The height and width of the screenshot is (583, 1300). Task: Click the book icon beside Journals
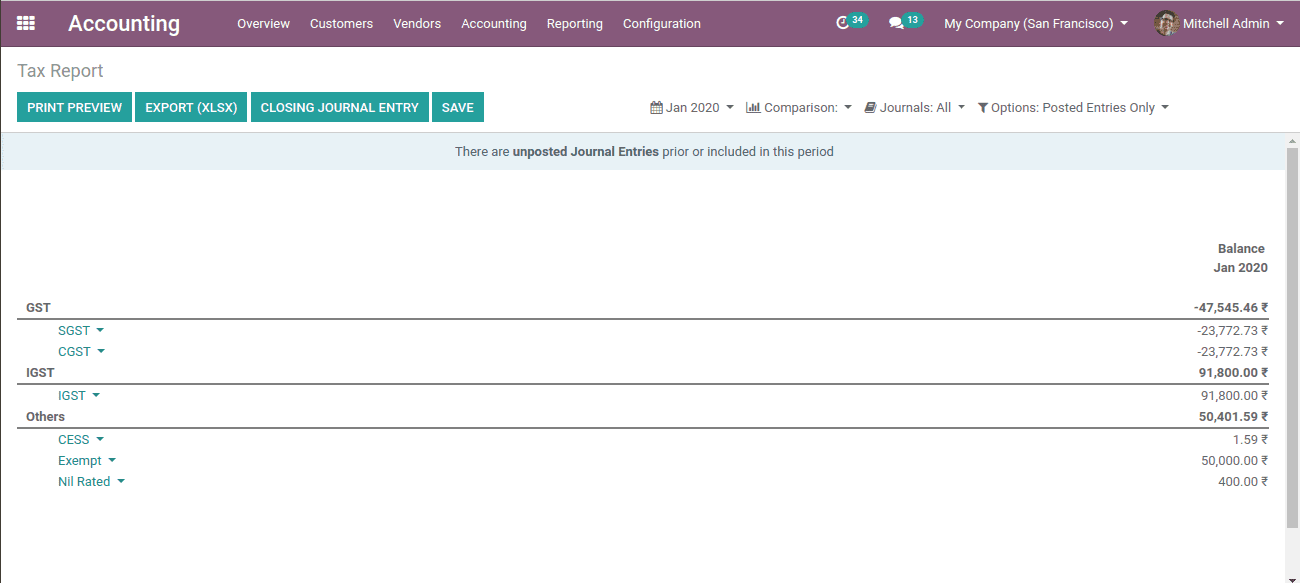(870, 108)
